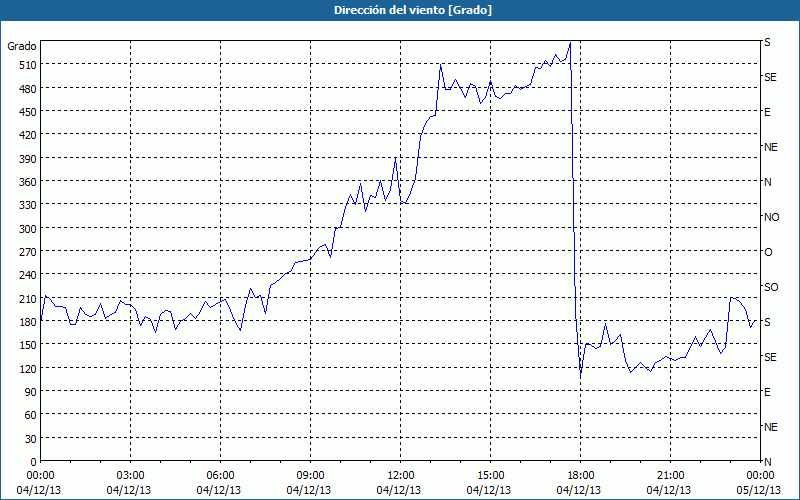Click the 0 y-axis origin value

pyautogui.click(x=34, y=462)
